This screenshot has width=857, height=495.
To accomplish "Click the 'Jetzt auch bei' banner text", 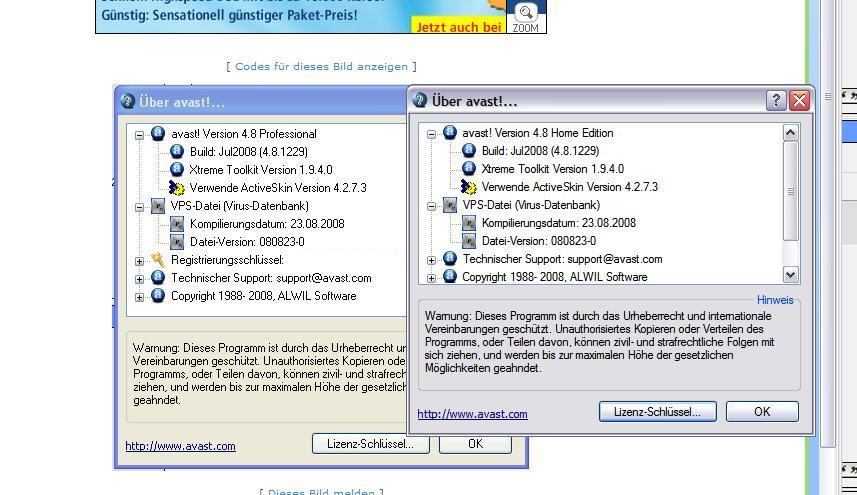I will [x=459, y=26].
